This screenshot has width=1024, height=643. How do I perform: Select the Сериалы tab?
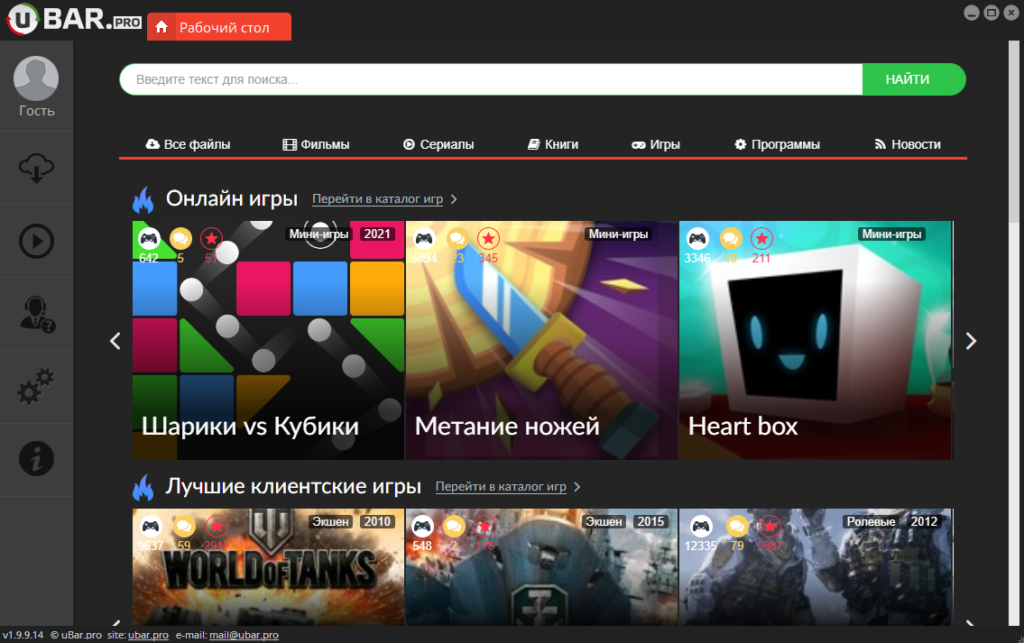(438, 144)
